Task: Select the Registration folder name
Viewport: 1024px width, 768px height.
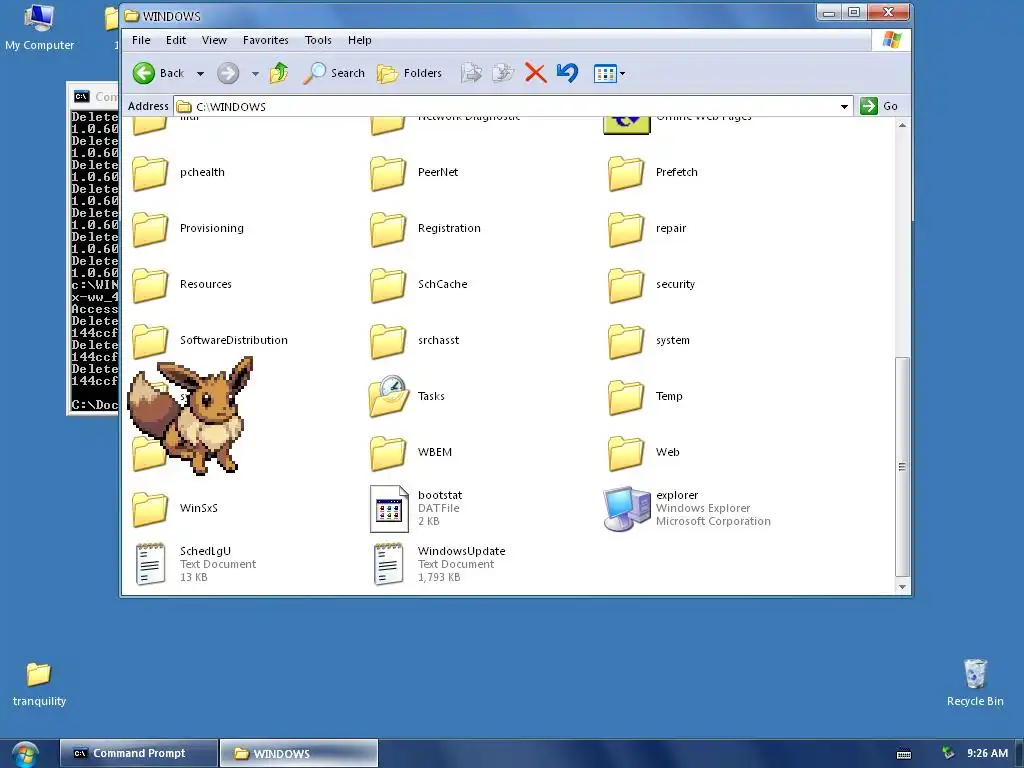Action: coord(449,228)
